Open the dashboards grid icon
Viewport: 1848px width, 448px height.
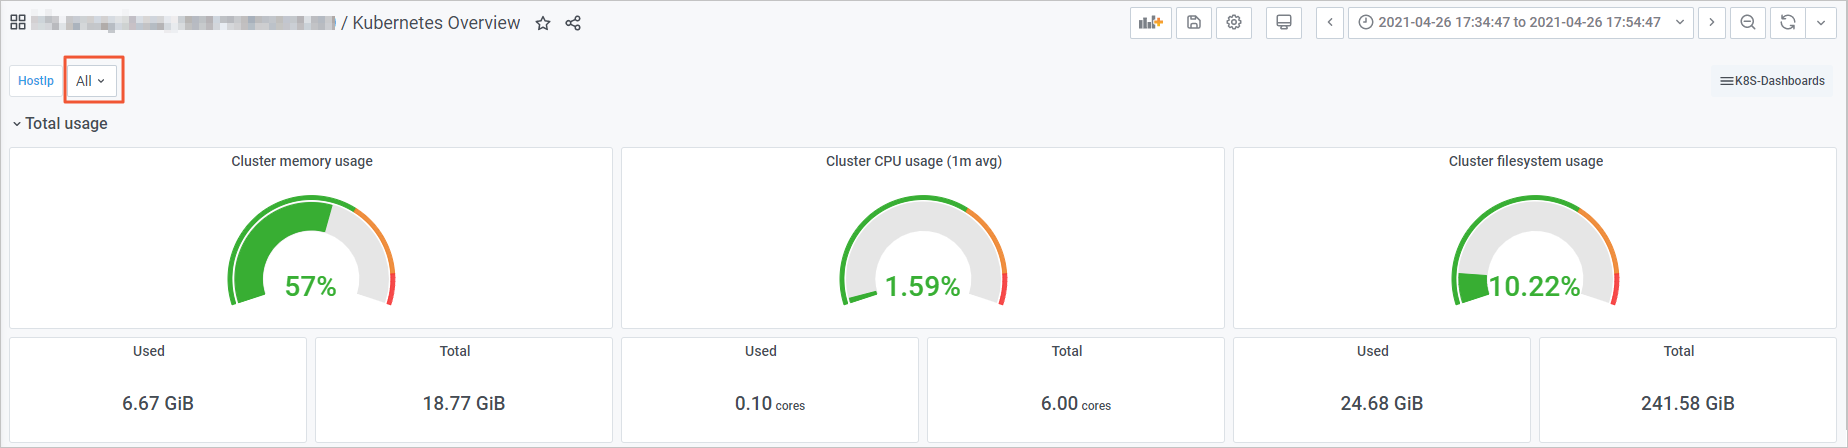18,22
